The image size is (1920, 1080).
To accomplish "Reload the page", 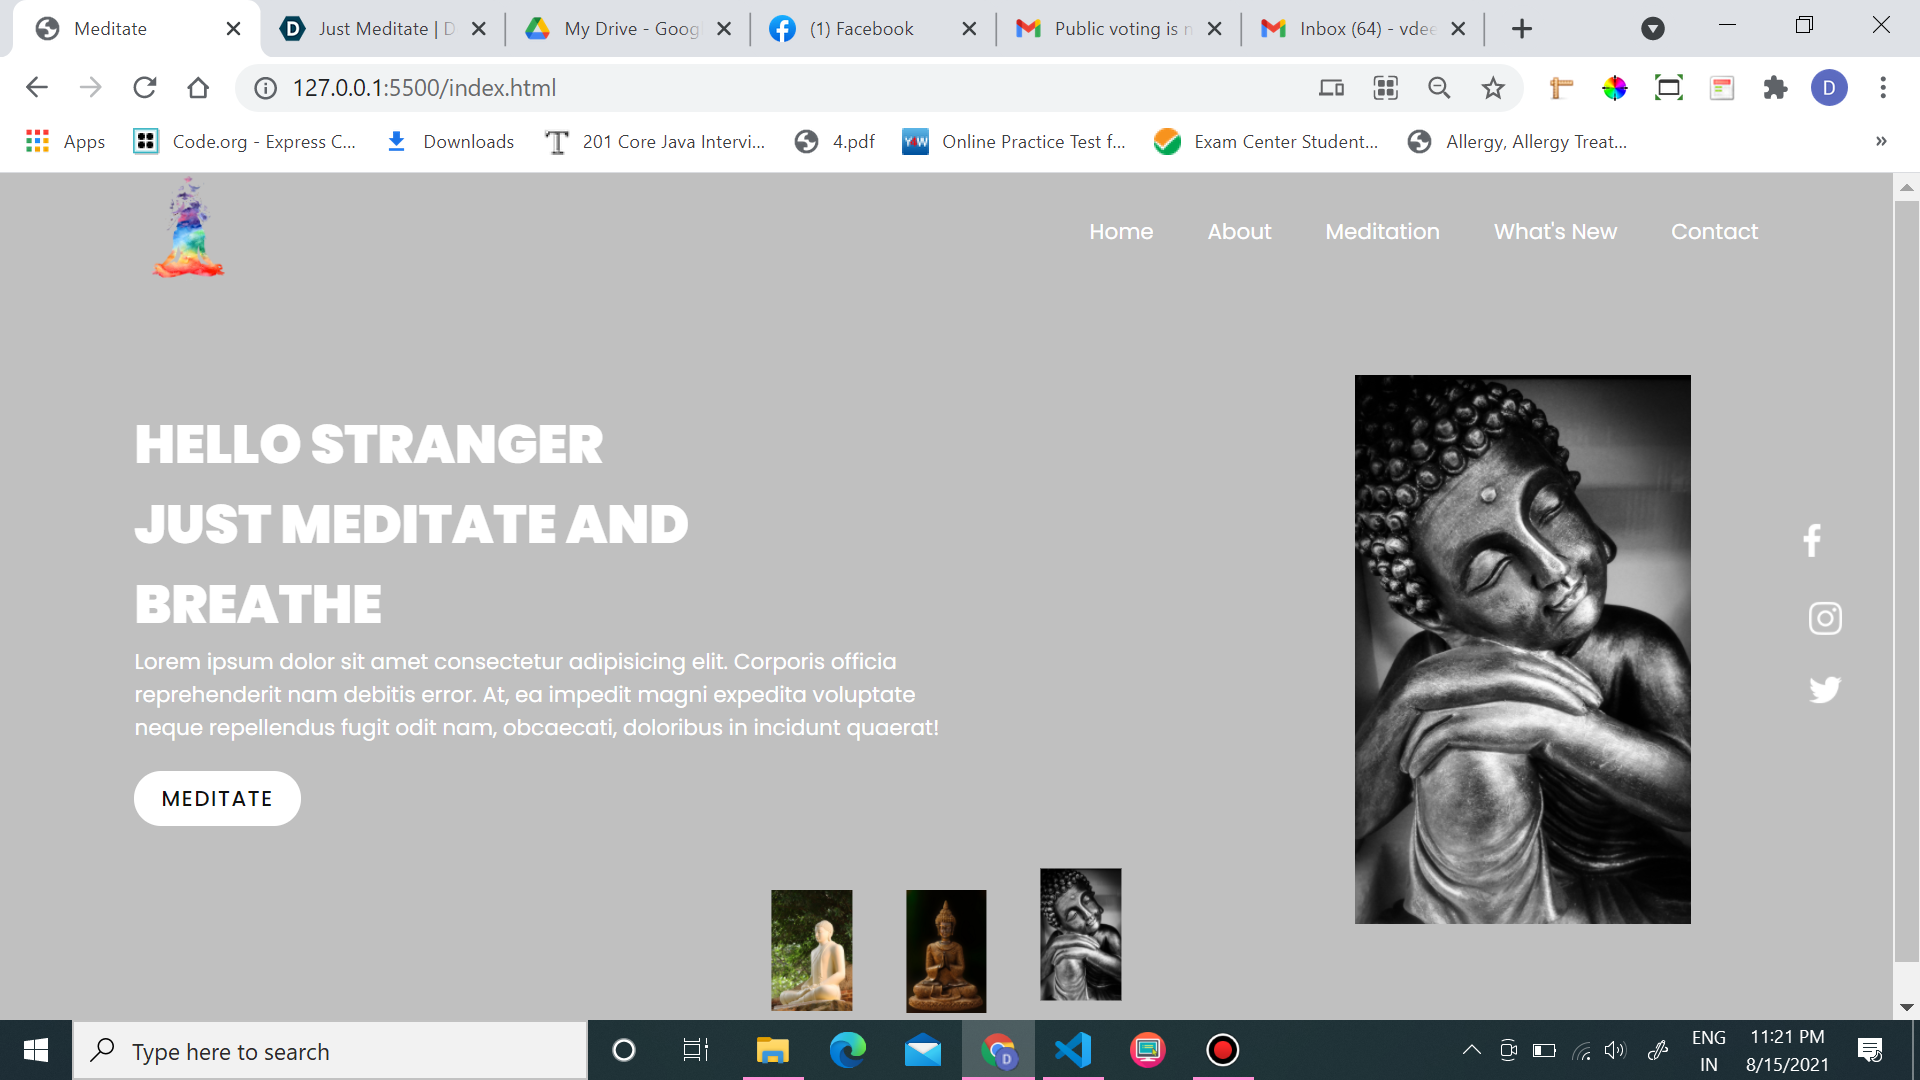I will 145,88.
